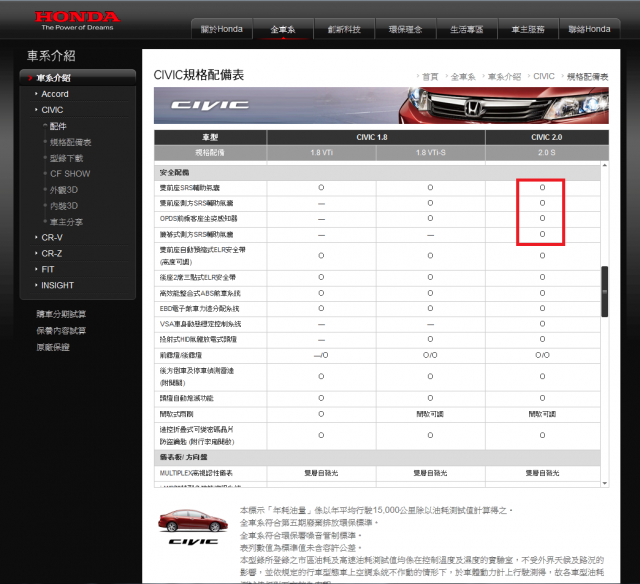Select EBD電子煞車力道分配系統 row label

point(199,309)
